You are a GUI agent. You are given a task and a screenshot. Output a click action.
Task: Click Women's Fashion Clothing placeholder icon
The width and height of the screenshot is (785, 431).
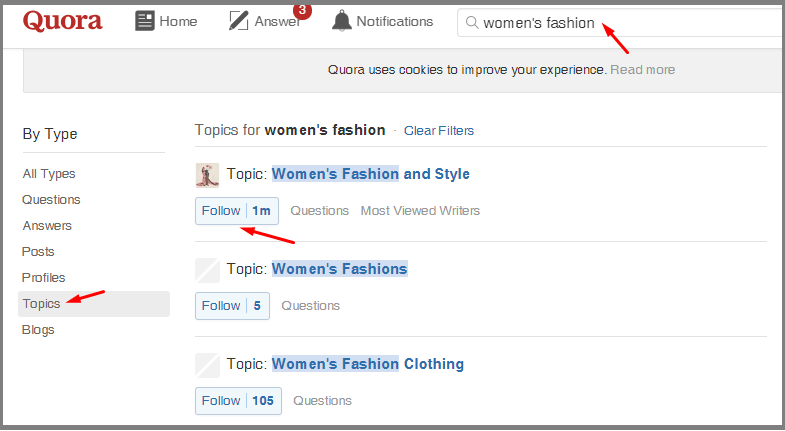[207, 365]
